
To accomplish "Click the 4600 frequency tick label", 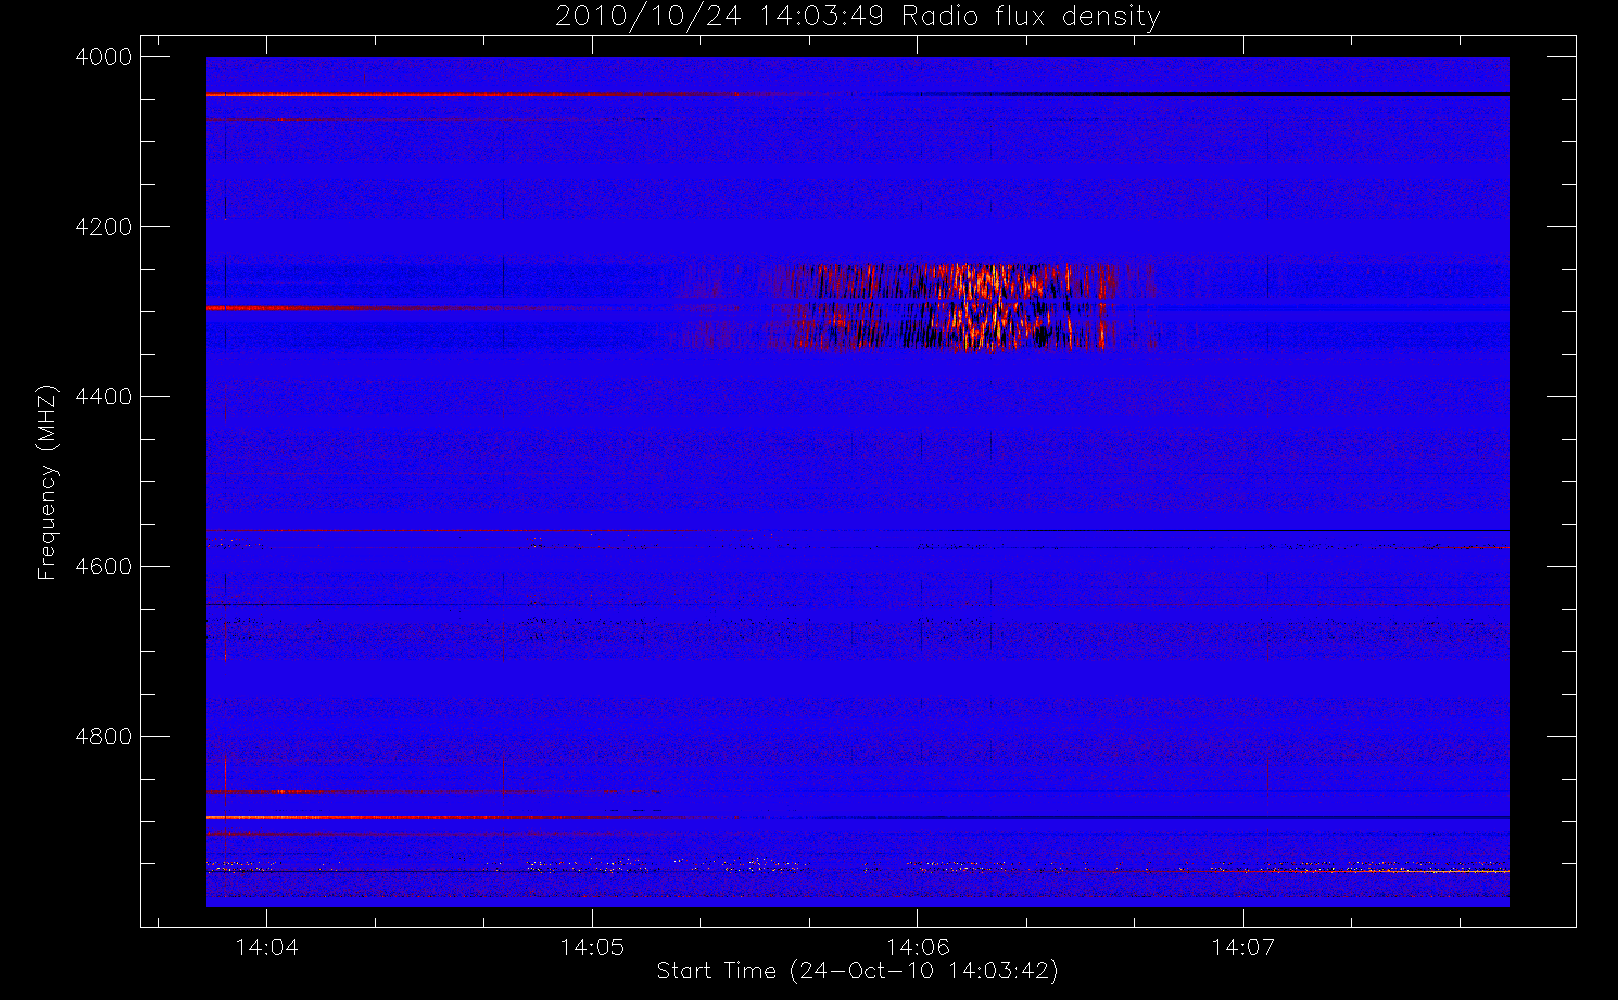I will pyautogui.click(x=104, y=567).
